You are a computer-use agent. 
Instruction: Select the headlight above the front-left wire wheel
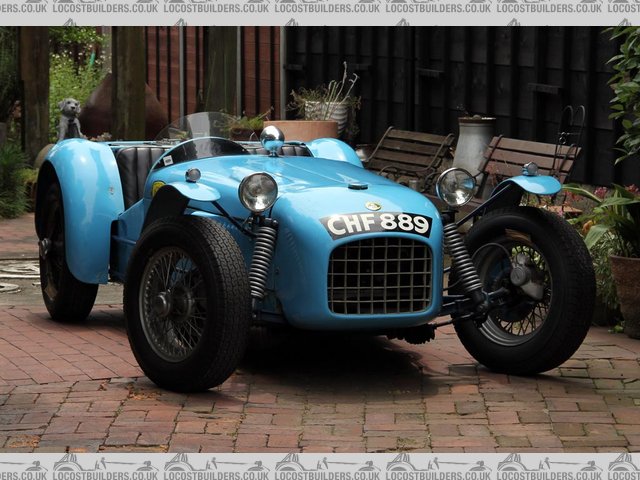(x=258, y=191)
